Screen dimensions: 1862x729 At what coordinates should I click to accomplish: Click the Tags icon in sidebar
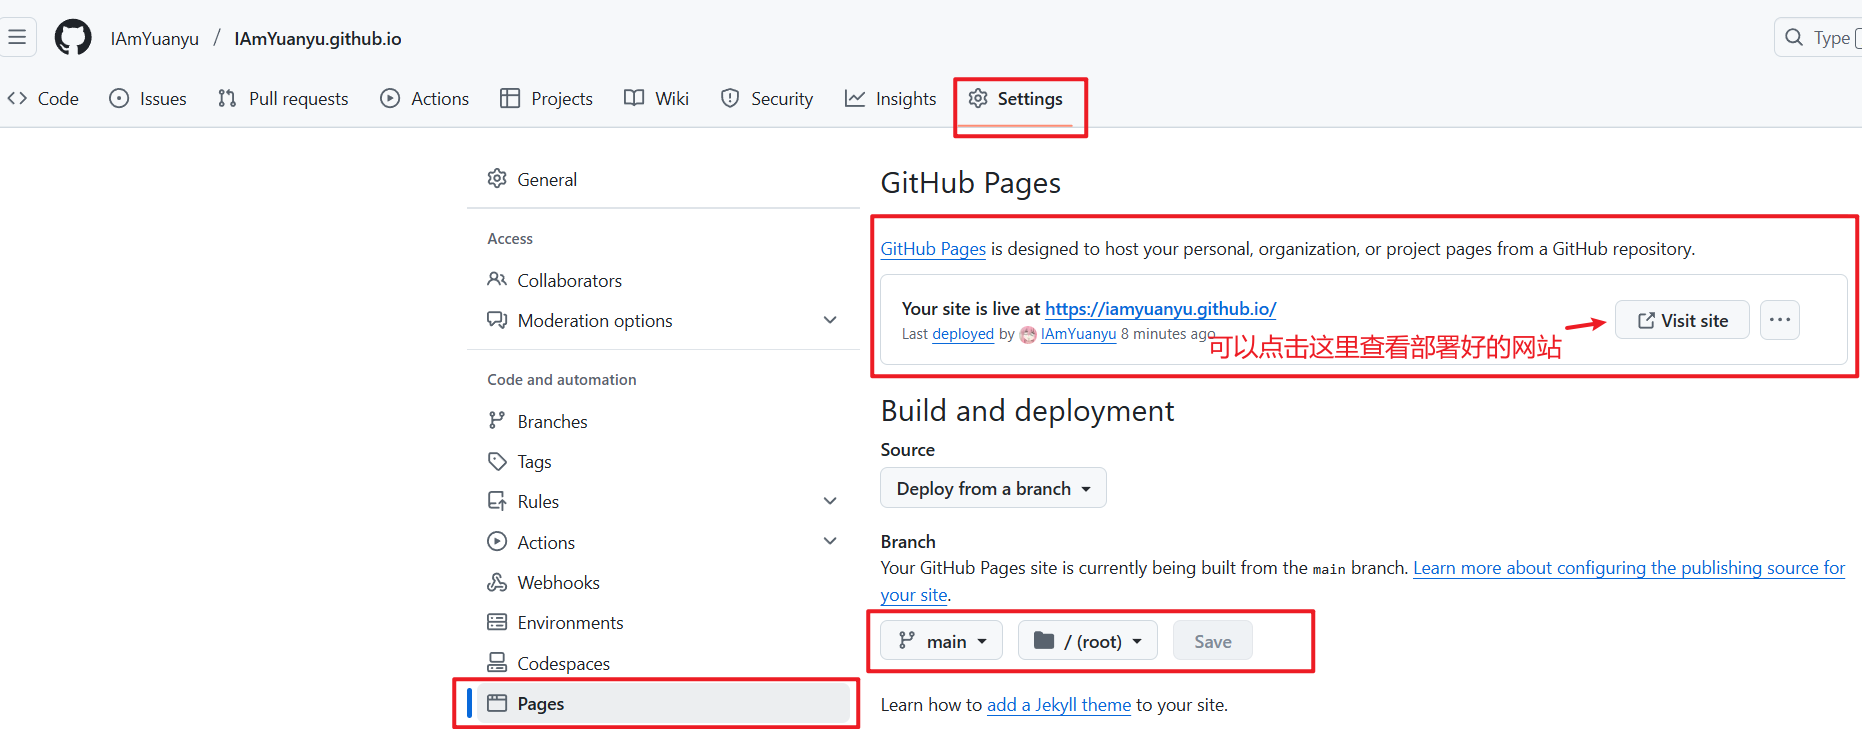point(497,461)
